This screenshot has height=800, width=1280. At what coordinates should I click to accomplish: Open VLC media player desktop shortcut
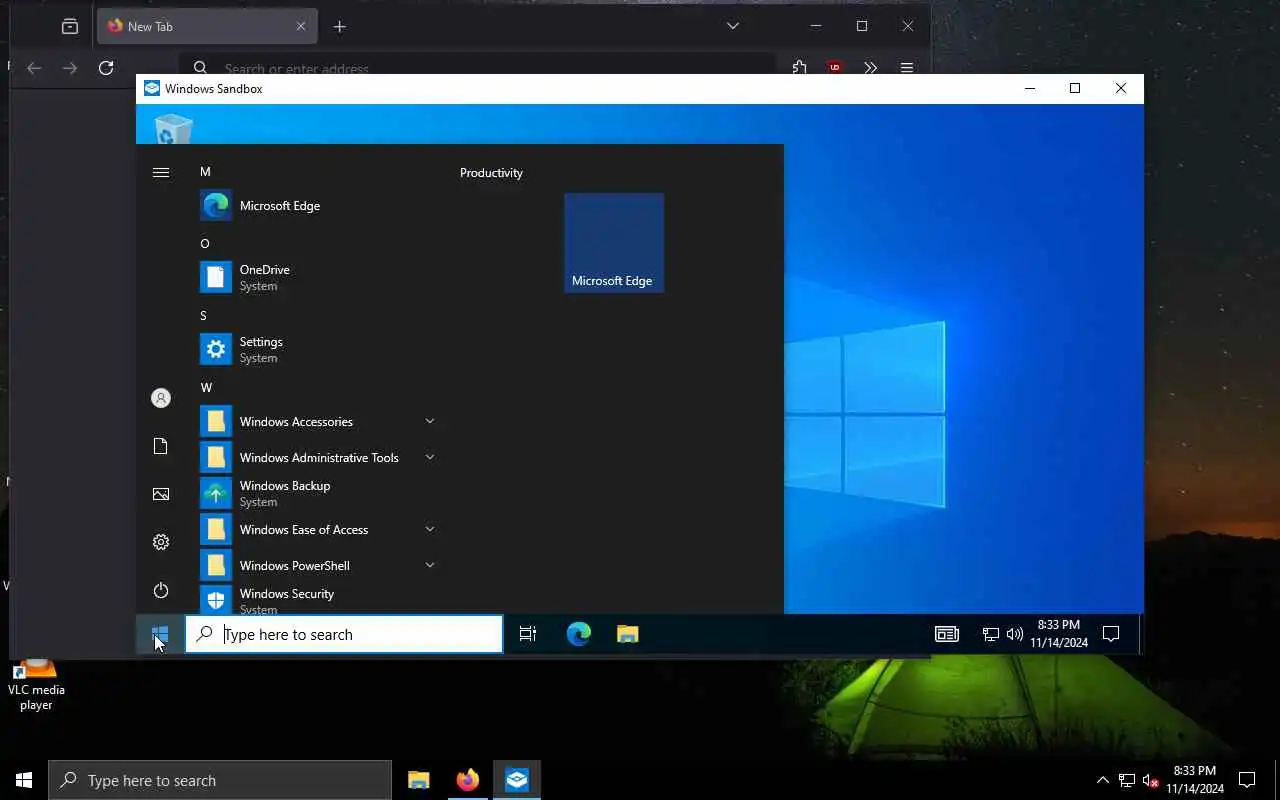coord(36,686)
